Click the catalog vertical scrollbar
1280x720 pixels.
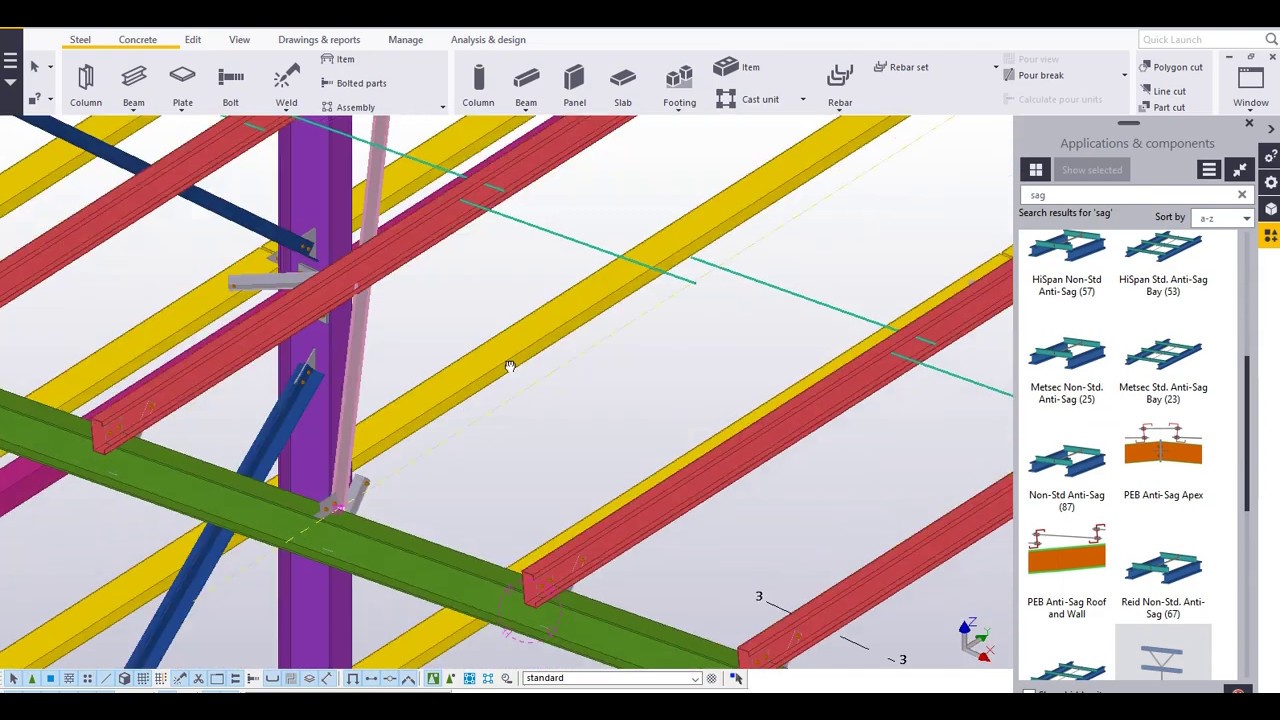coord(1247,435)
